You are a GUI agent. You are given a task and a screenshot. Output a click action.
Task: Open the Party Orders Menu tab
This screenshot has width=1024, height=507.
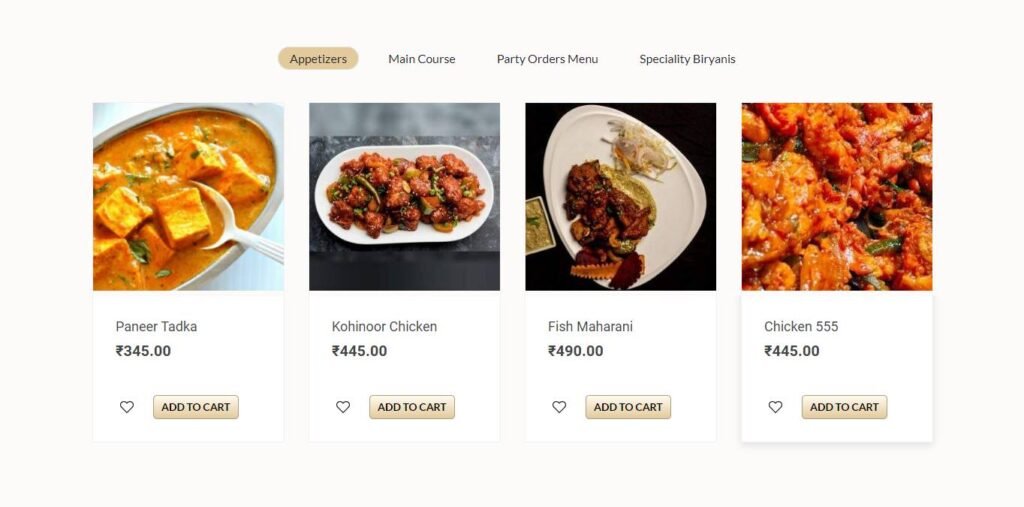click(x=547, y=59)
